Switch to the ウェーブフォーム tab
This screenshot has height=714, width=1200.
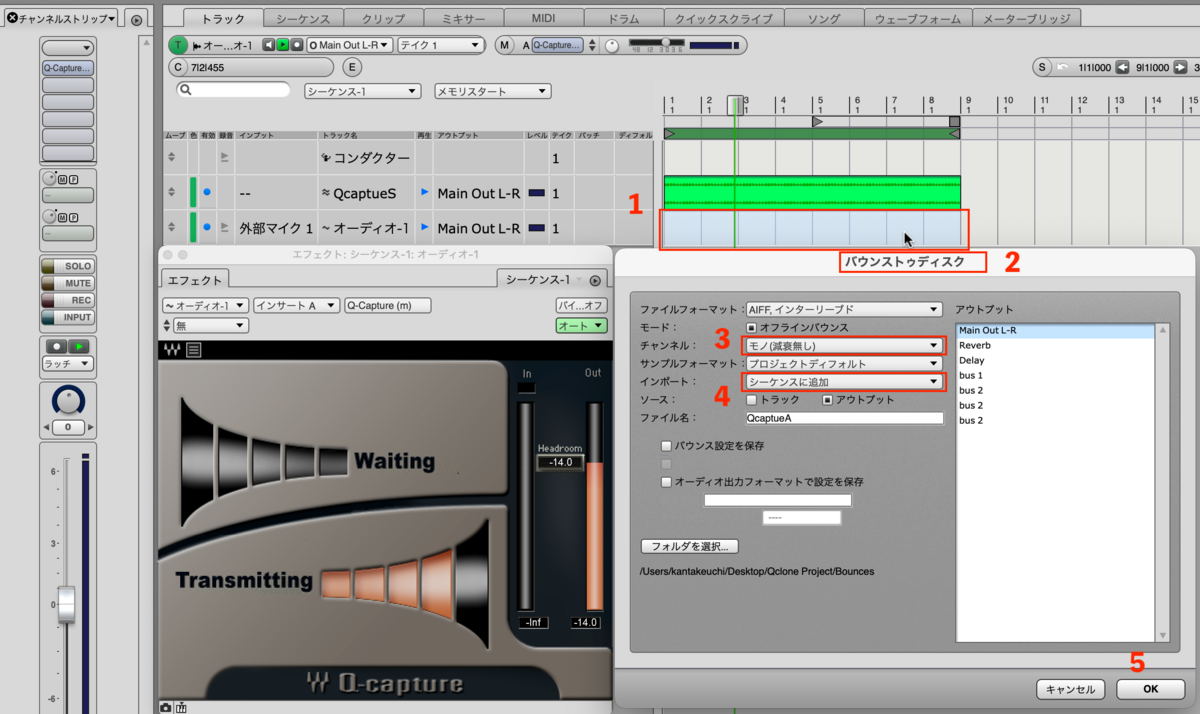(x=917, y=19)
